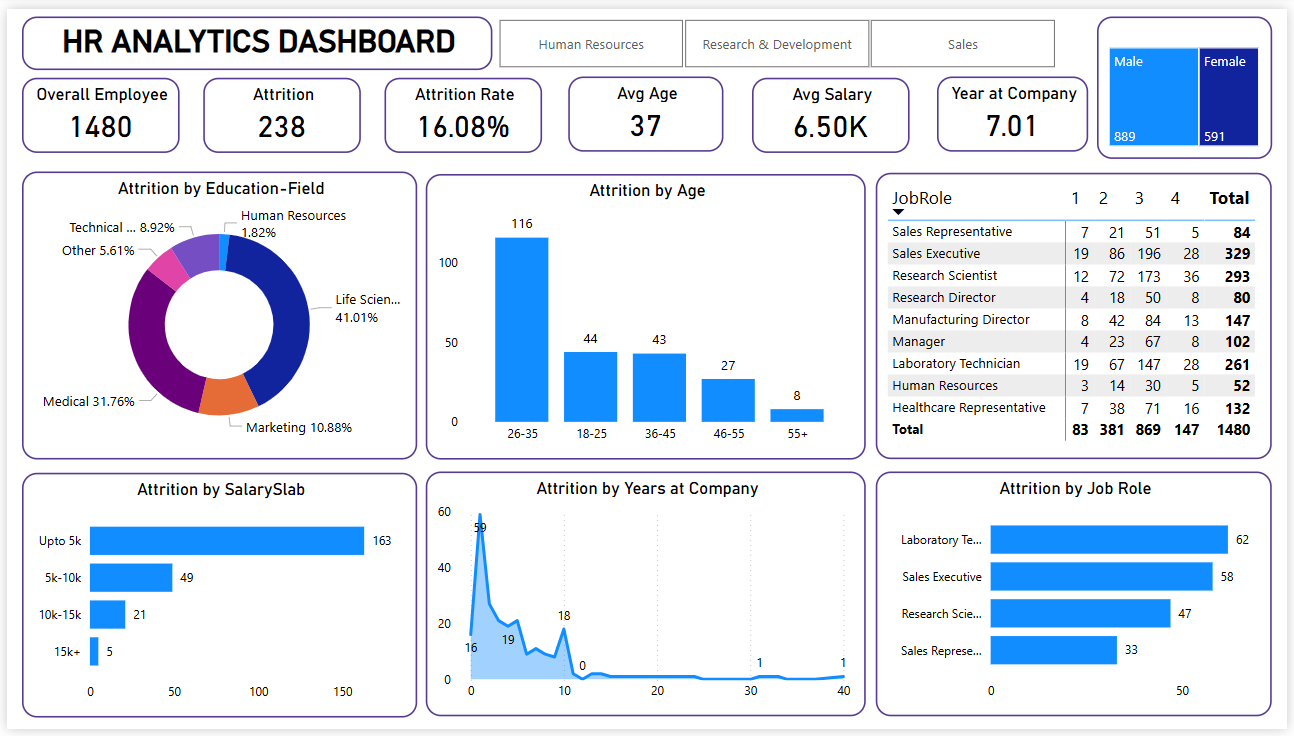This screenshot has width=1294, height=736.
Task: Click the 26-35 age bar
Action: click(x=522, y=329)
